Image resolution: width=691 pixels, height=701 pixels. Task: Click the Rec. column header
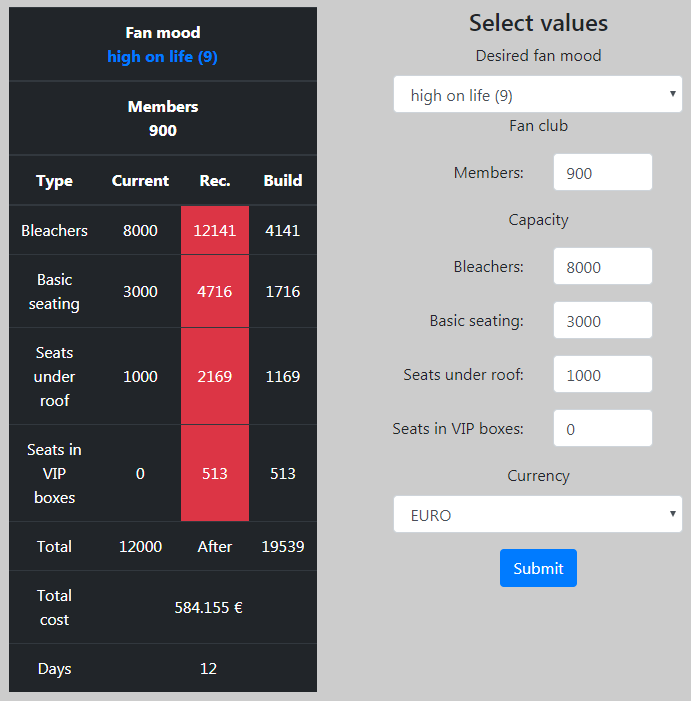215,181
